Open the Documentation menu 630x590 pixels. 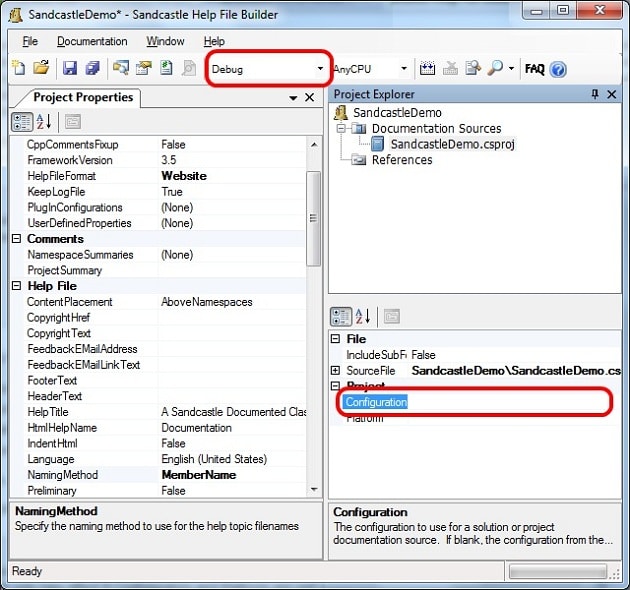[x=92, y=41]
